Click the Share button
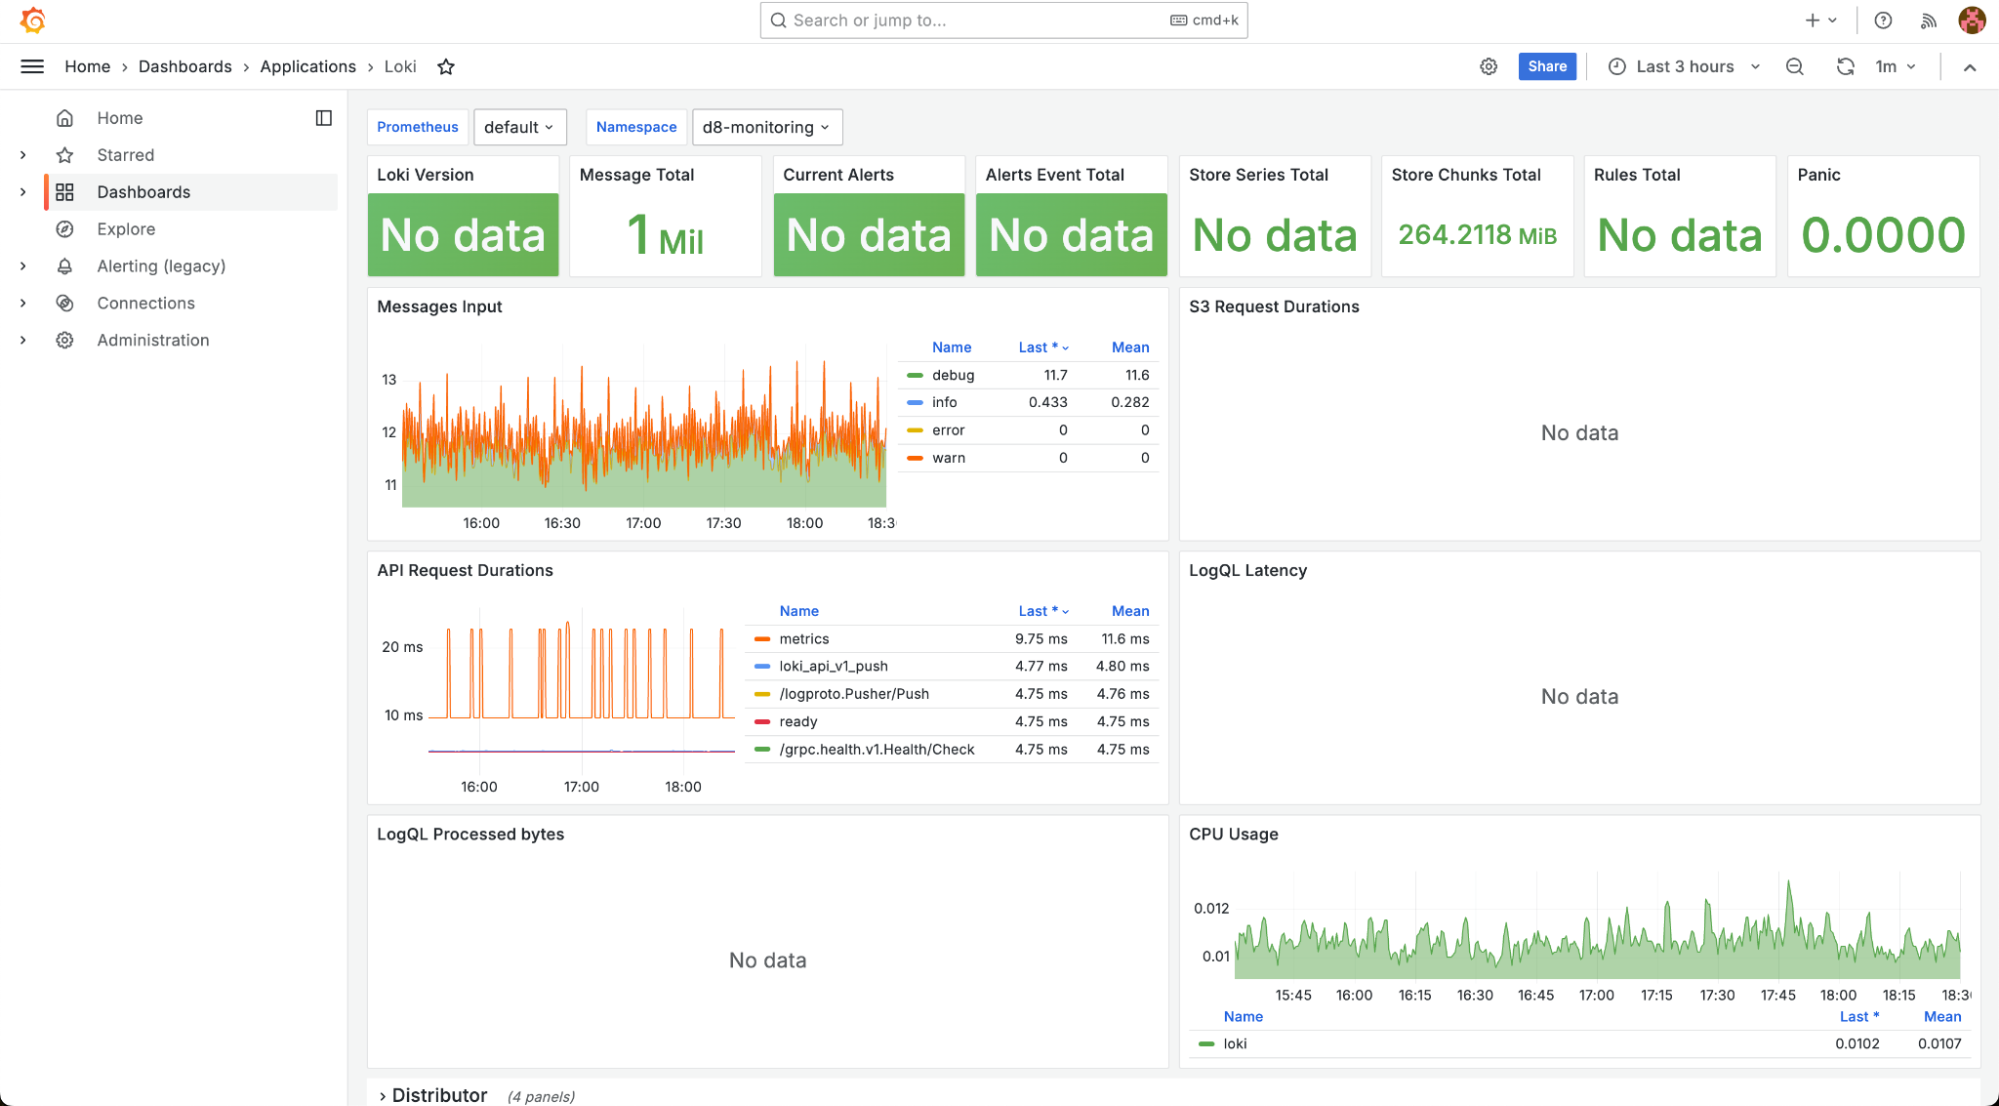1999x1106 pixels. (x=1546, y=67)
